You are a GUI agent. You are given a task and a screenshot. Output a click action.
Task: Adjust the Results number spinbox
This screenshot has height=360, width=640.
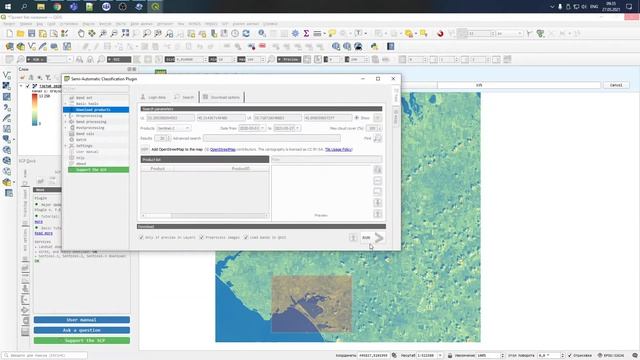tap(163, 138)
